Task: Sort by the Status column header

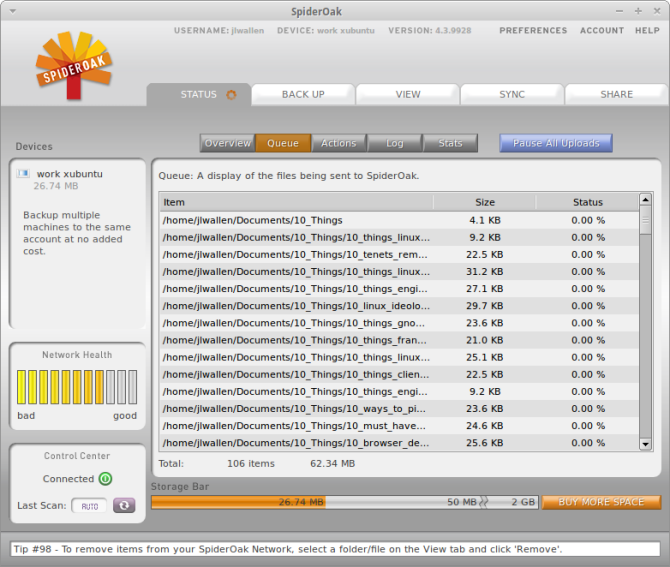Action: coord(588,202)
